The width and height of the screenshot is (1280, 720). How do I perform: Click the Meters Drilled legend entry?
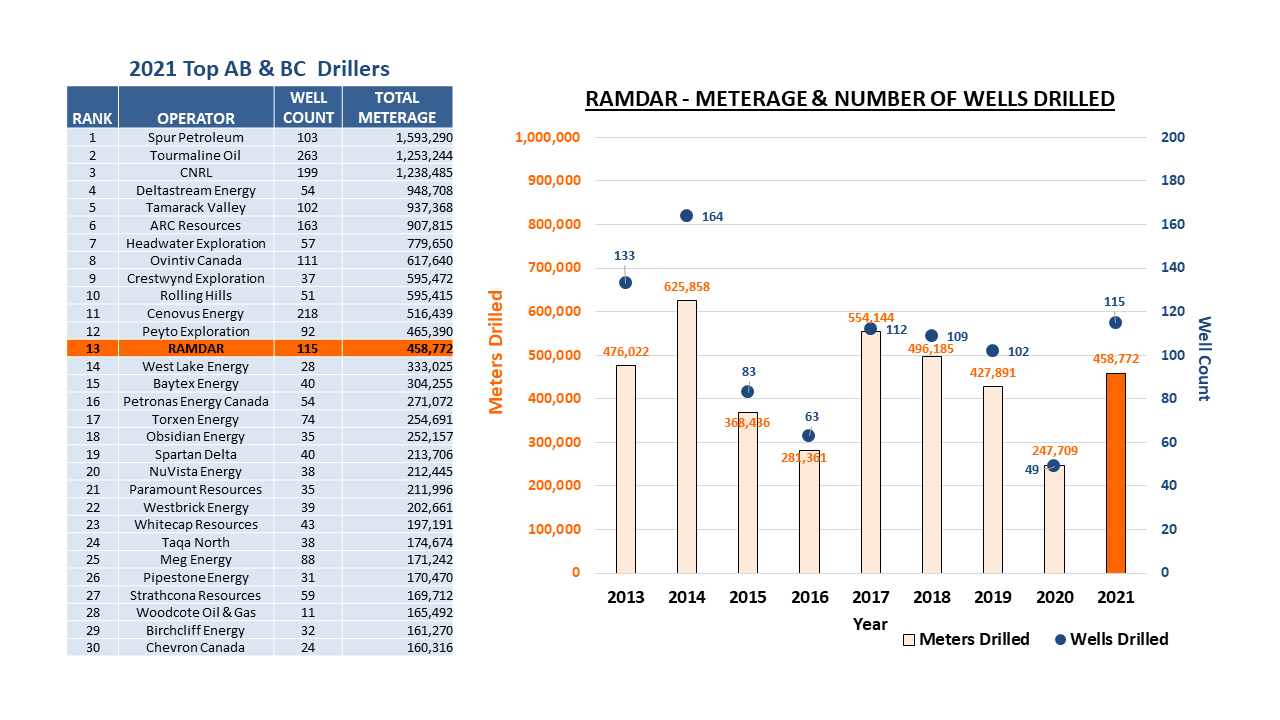[x=966, y=639]
